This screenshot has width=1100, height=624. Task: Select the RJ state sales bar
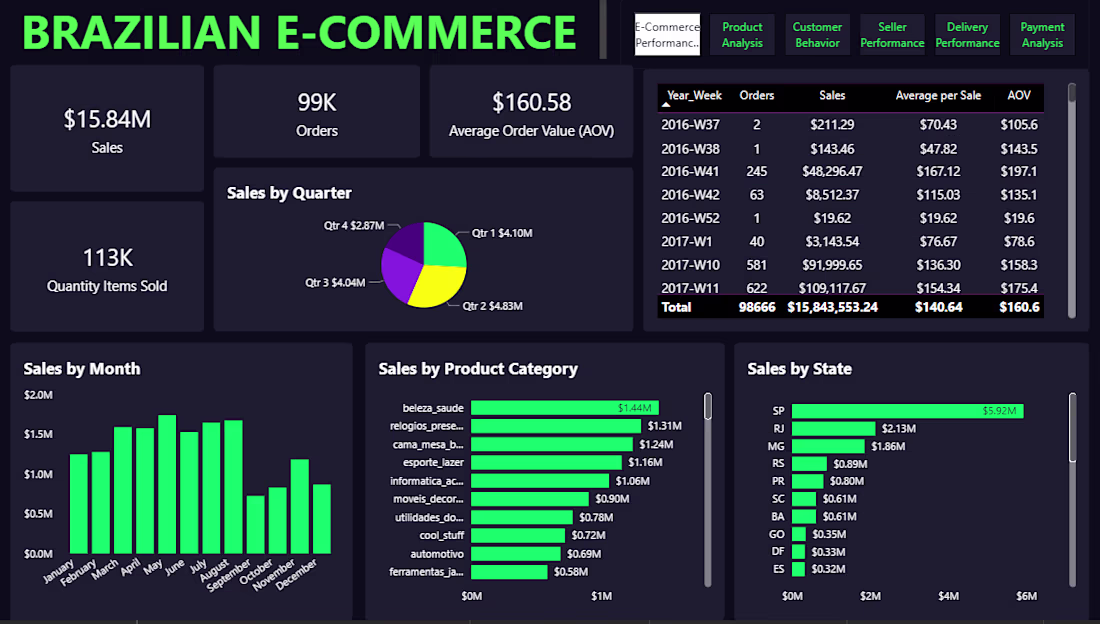point(833,428)
